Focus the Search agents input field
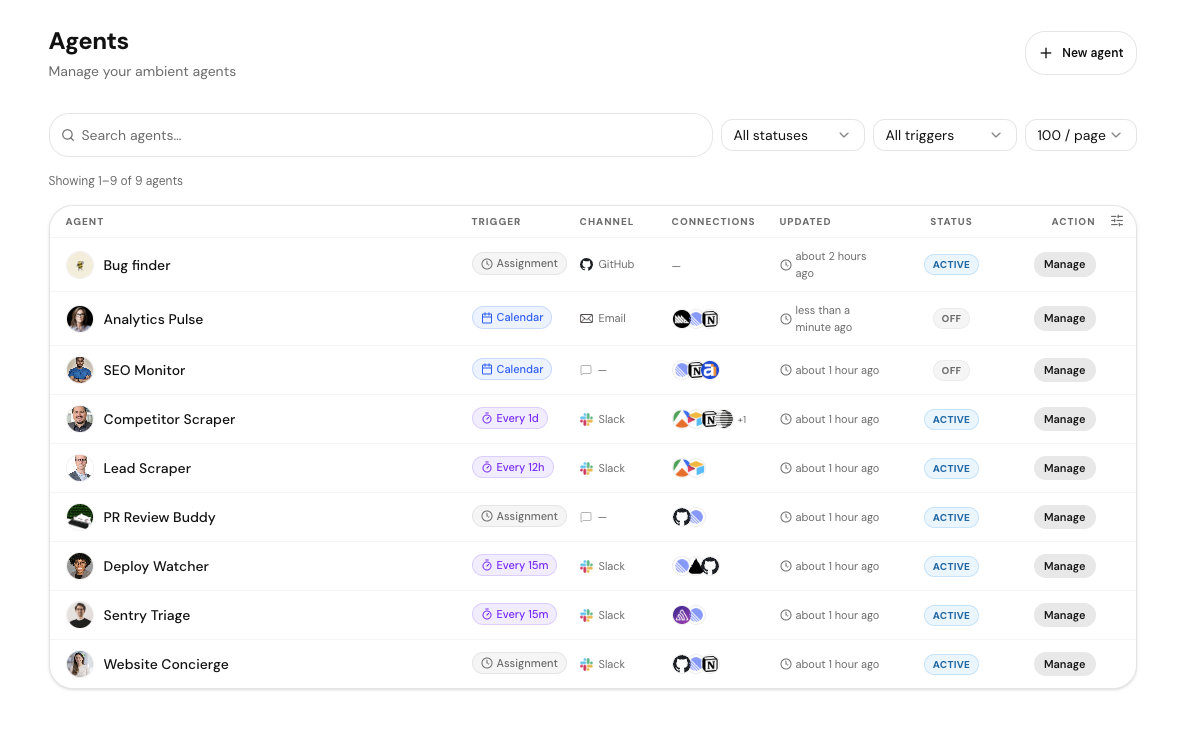Viewport: 1187px width, 748px height. [390, 135]
